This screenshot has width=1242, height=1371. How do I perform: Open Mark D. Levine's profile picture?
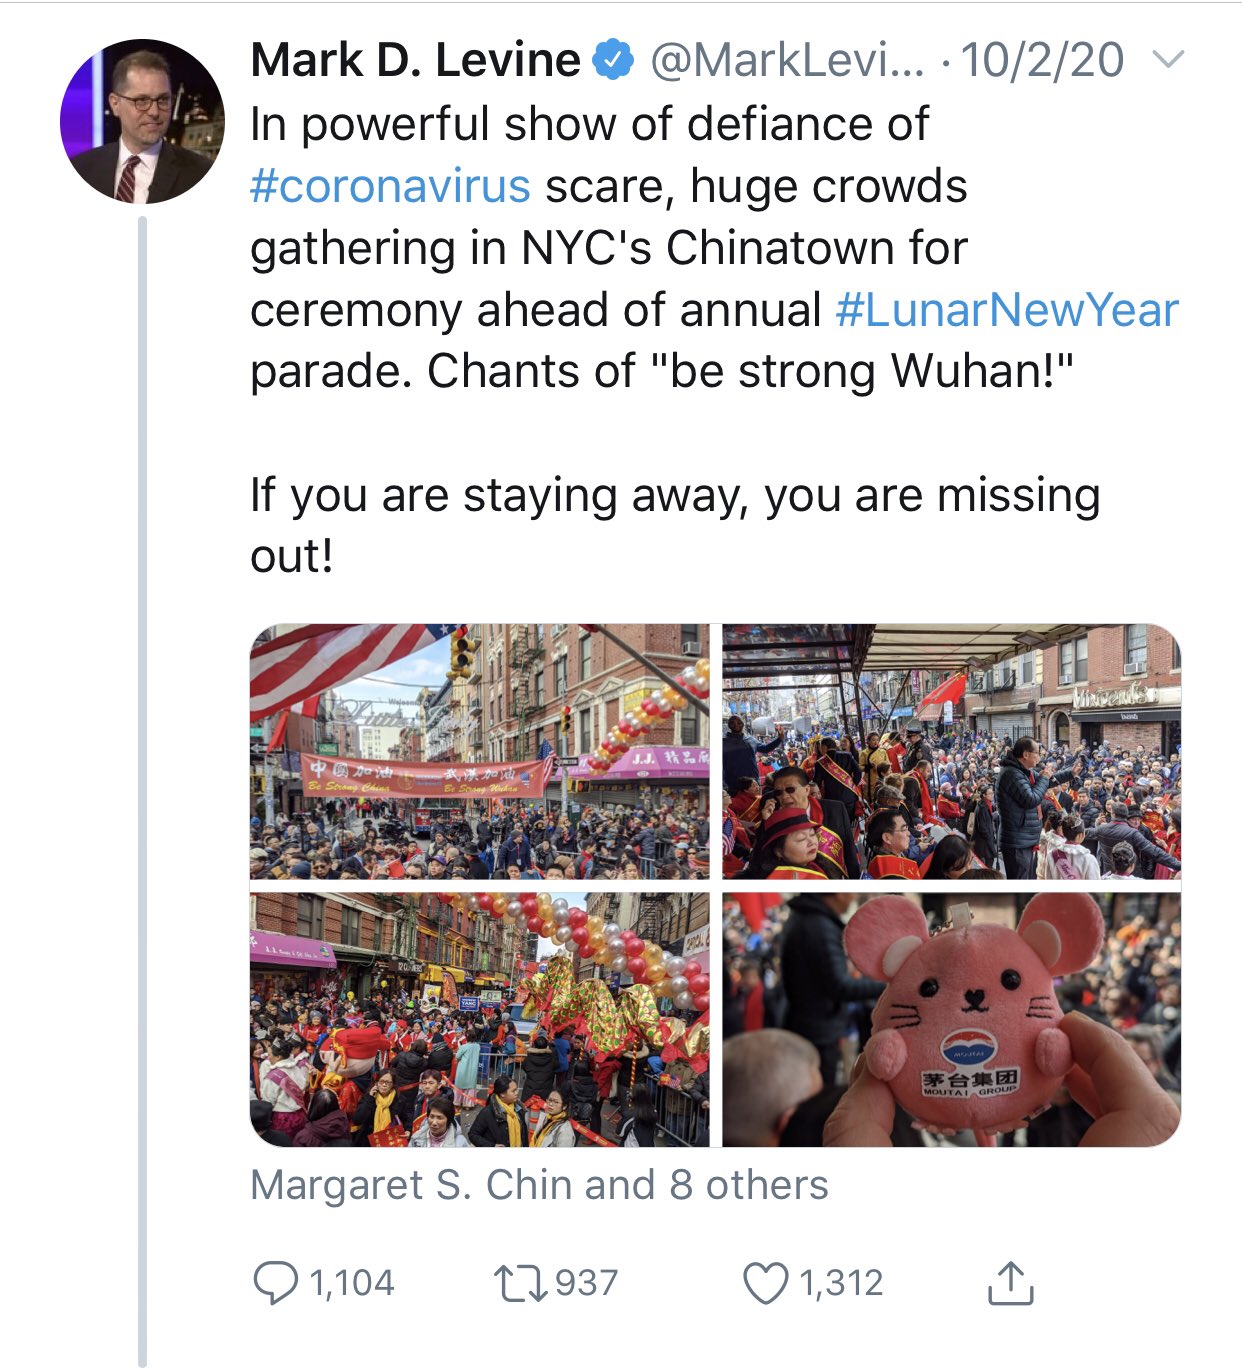point(141,121)
